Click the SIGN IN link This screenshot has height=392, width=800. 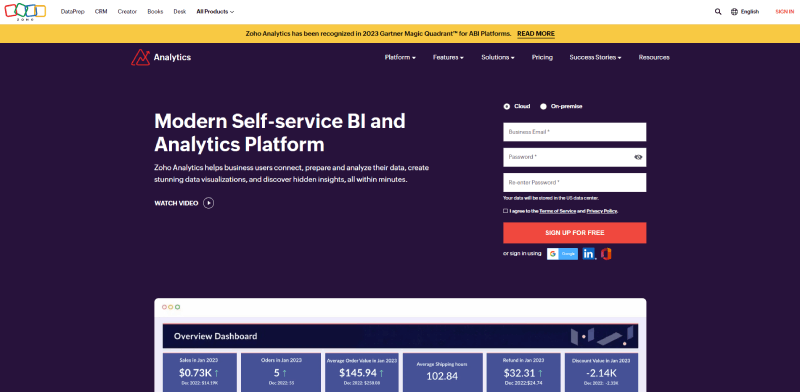(x=784, y=11)
